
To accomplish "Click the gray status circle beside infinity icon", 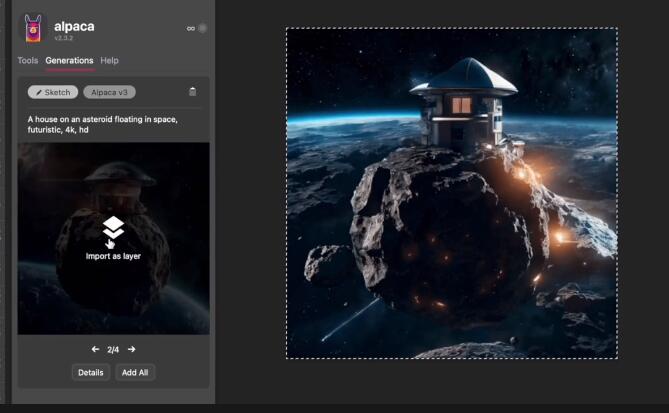I will (203, 28).
